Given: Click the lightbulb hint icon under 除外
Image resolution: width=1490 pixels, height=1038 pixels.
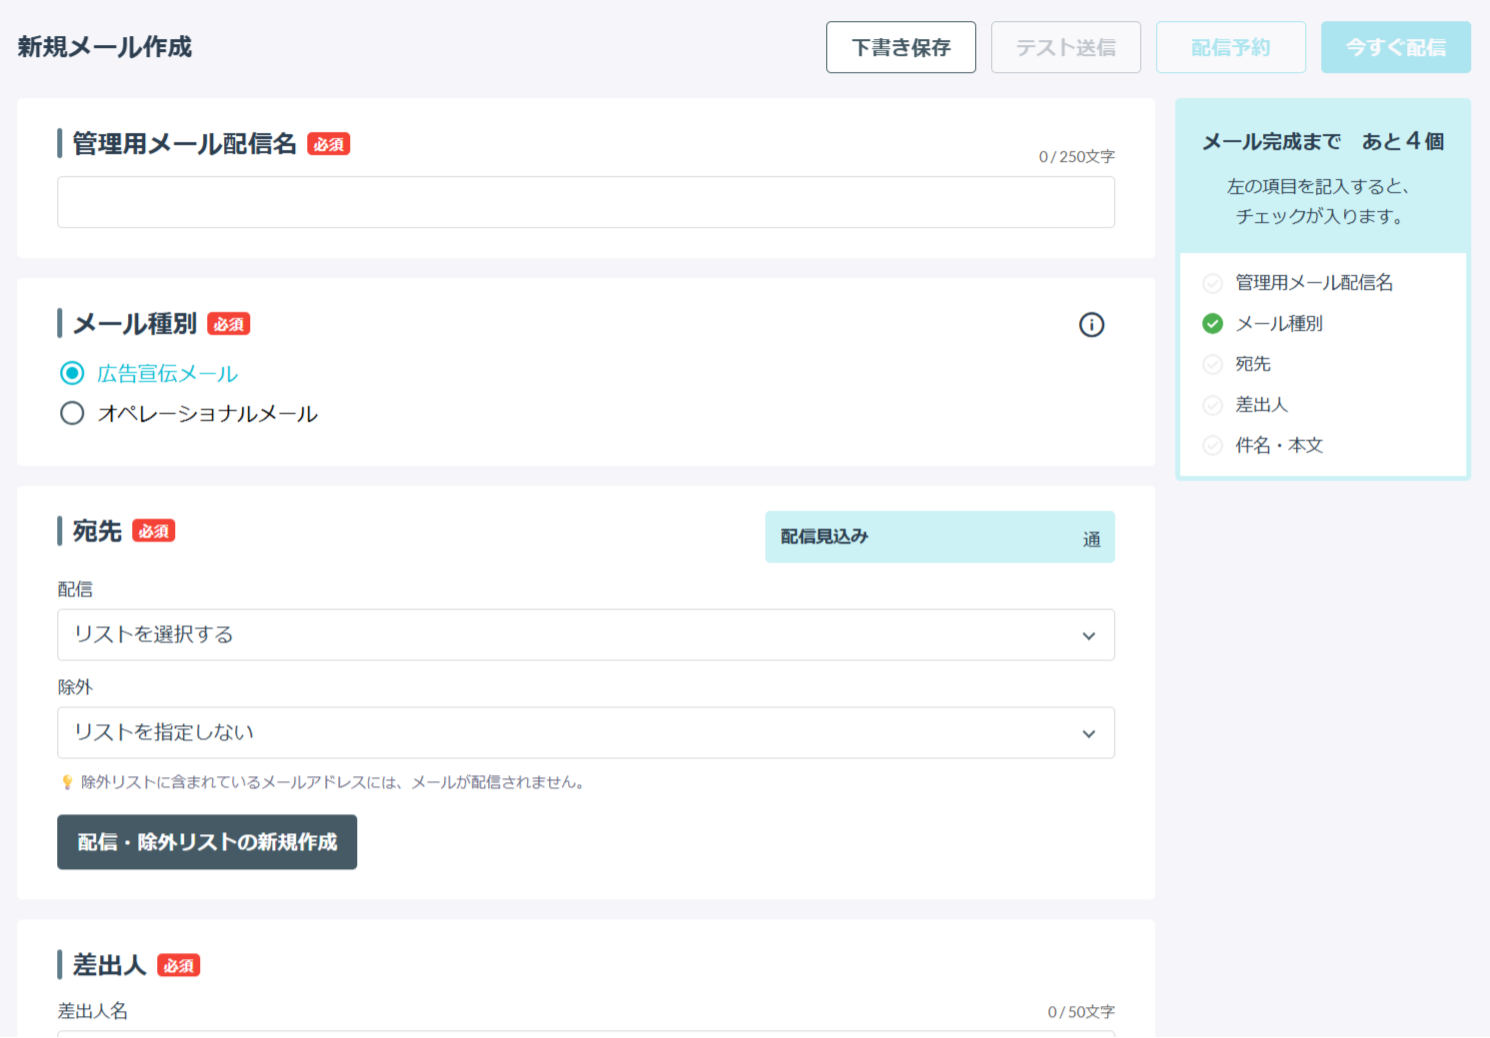Looking at the screenshot, I should pos(67,783).
